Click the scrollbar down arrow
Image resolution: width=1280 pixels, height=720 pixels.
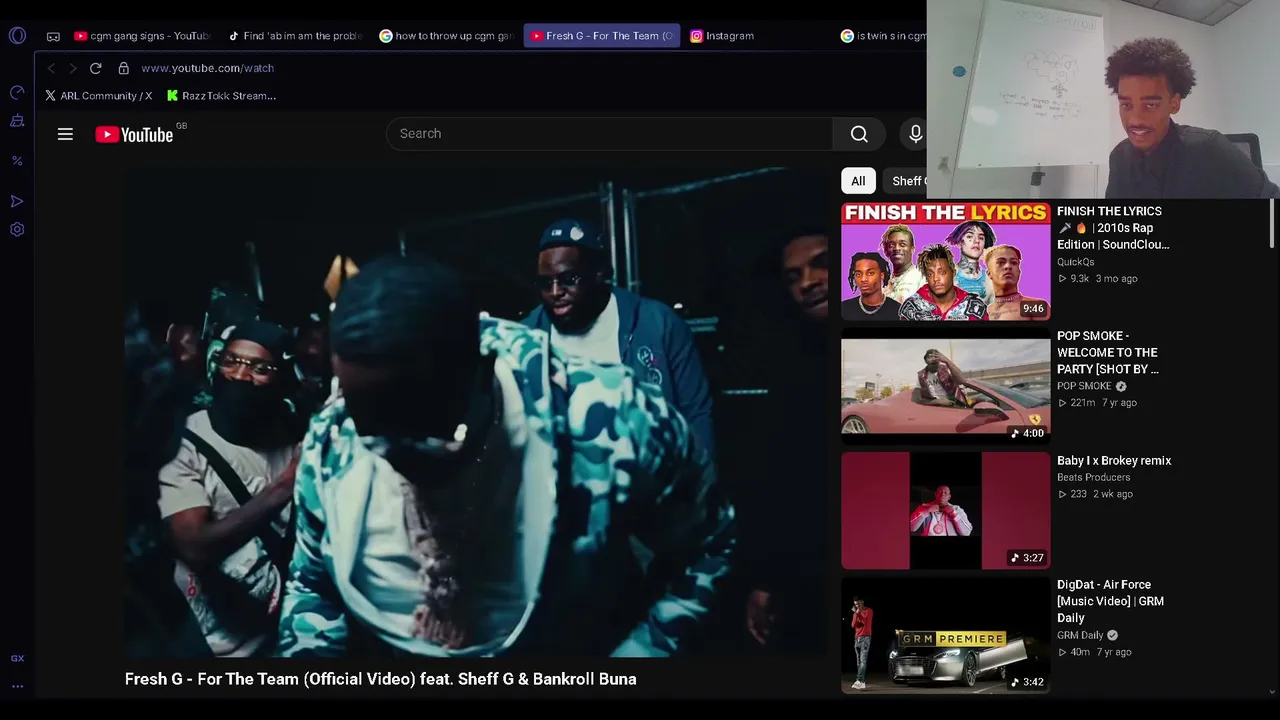1273,691
